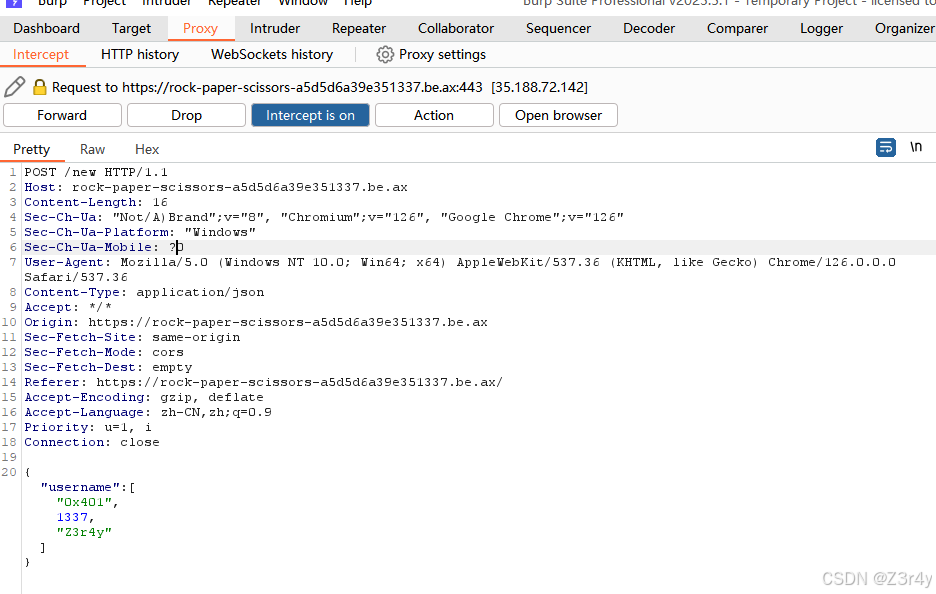This screenshot has height=594, width=936.
Task: Click Sec-Fetch-Site: same-origin header
Action: coord(133,337)
